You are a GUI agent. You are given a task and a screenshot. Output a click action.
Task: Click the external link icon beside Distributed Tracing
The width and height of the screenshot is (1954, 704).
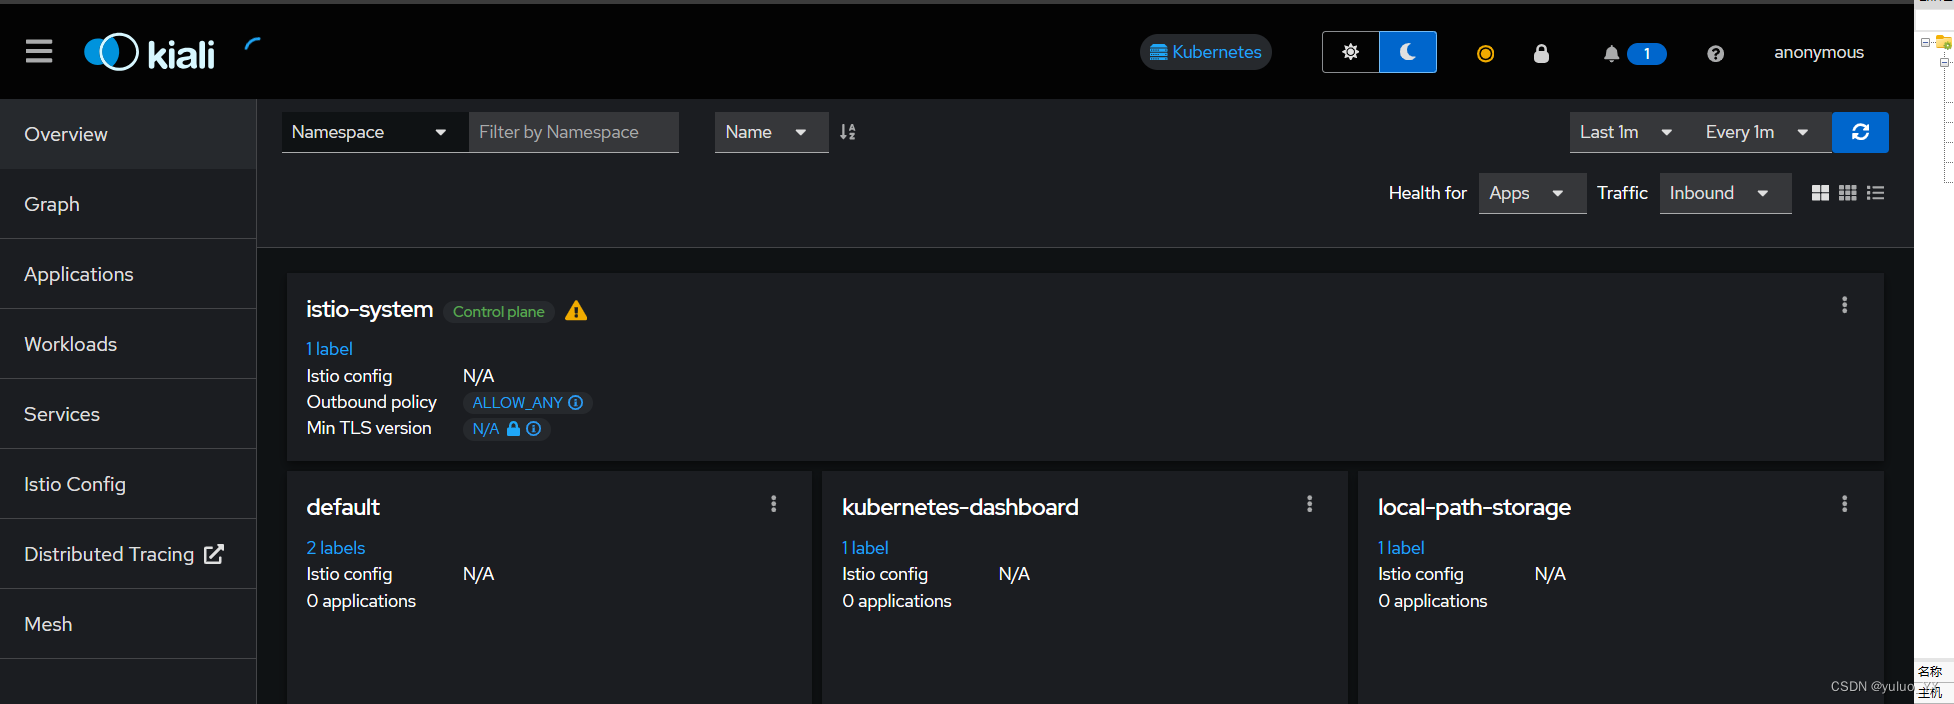pos(214,554)
